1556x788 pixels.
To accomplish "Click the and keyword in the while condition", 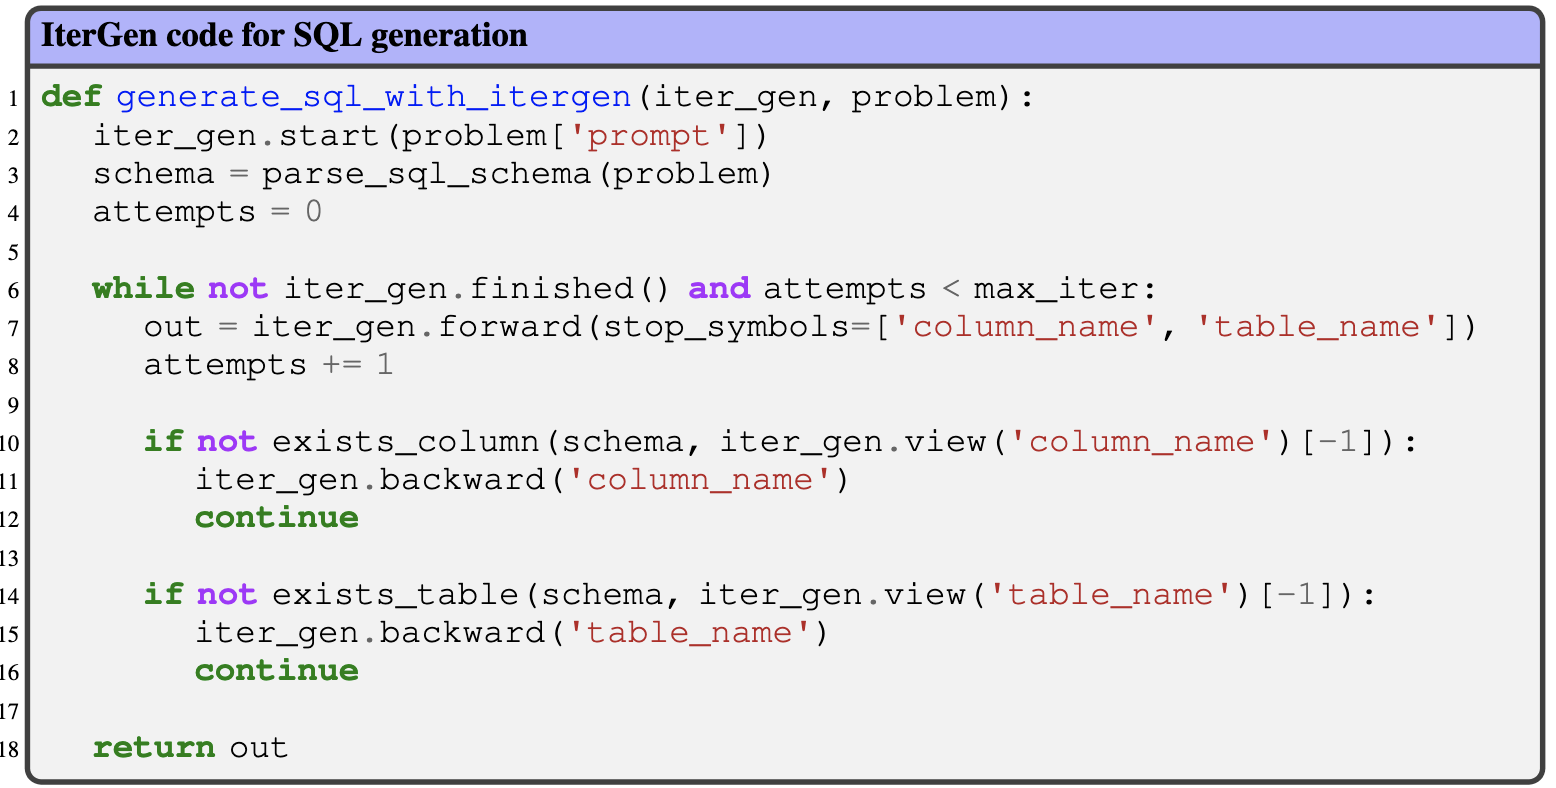I will click(x=719, y=289).
